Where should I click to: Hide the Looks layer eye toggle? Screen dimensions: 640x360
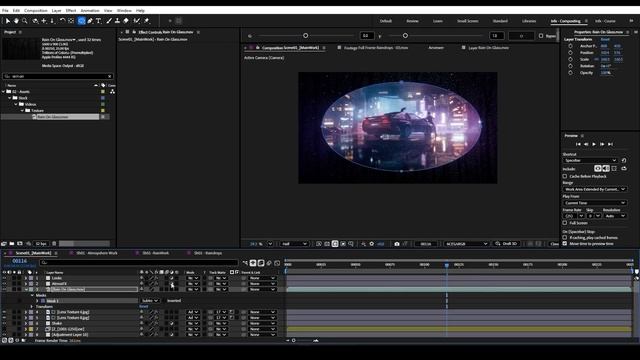coord(4,278)
